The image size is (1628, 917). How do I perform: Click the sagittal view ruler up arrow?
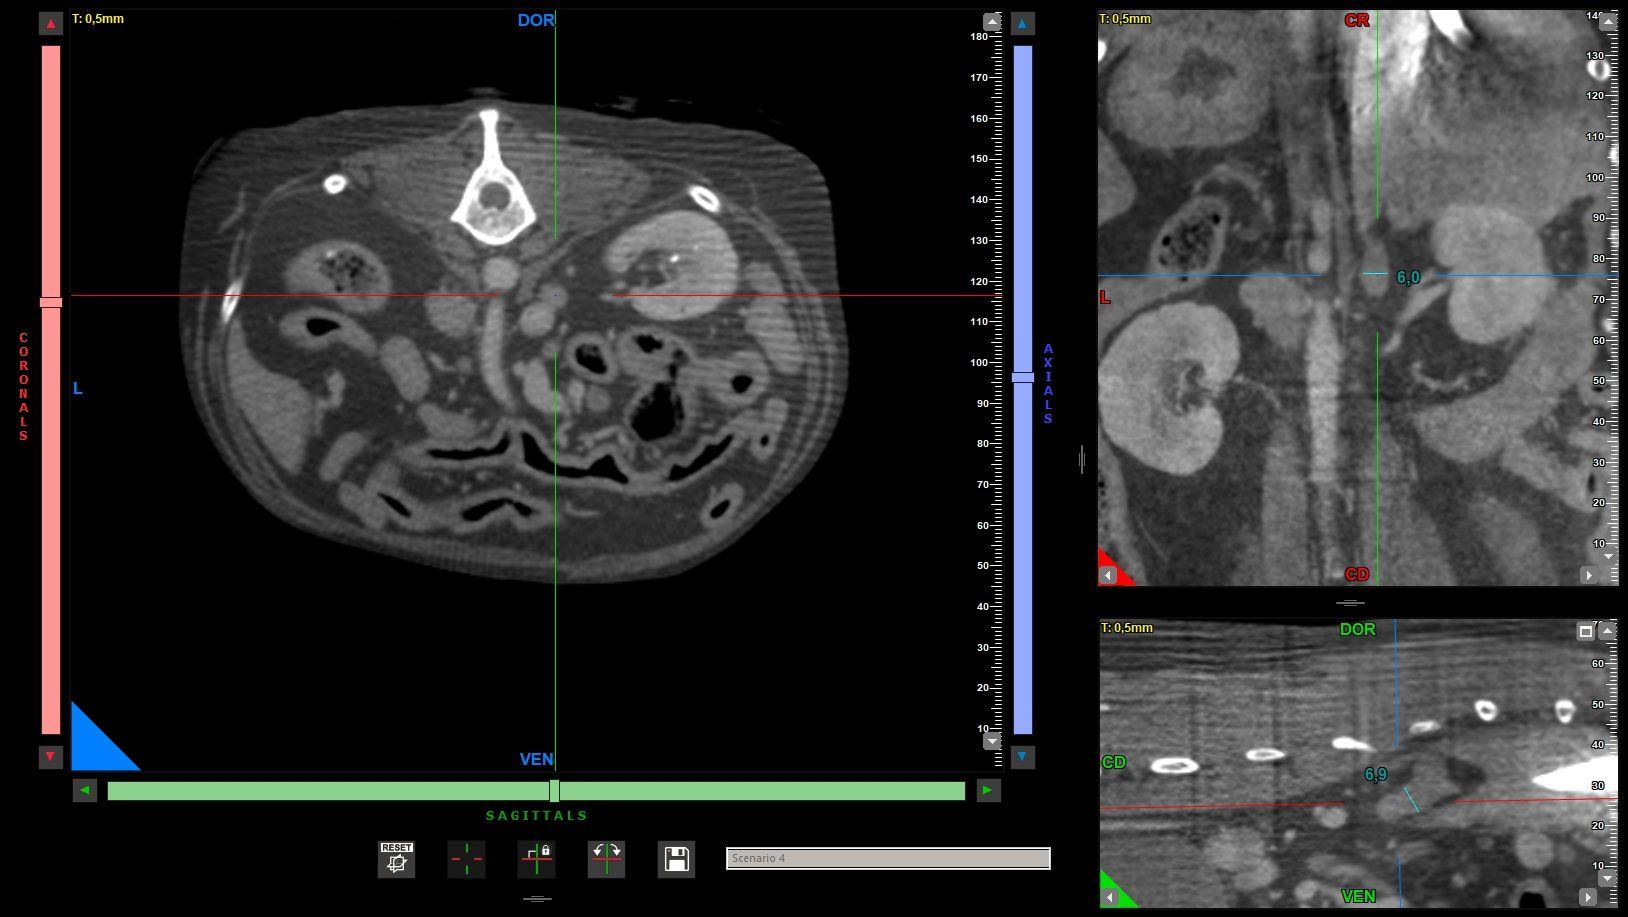pyautogui.click(x=1607, y=631)
